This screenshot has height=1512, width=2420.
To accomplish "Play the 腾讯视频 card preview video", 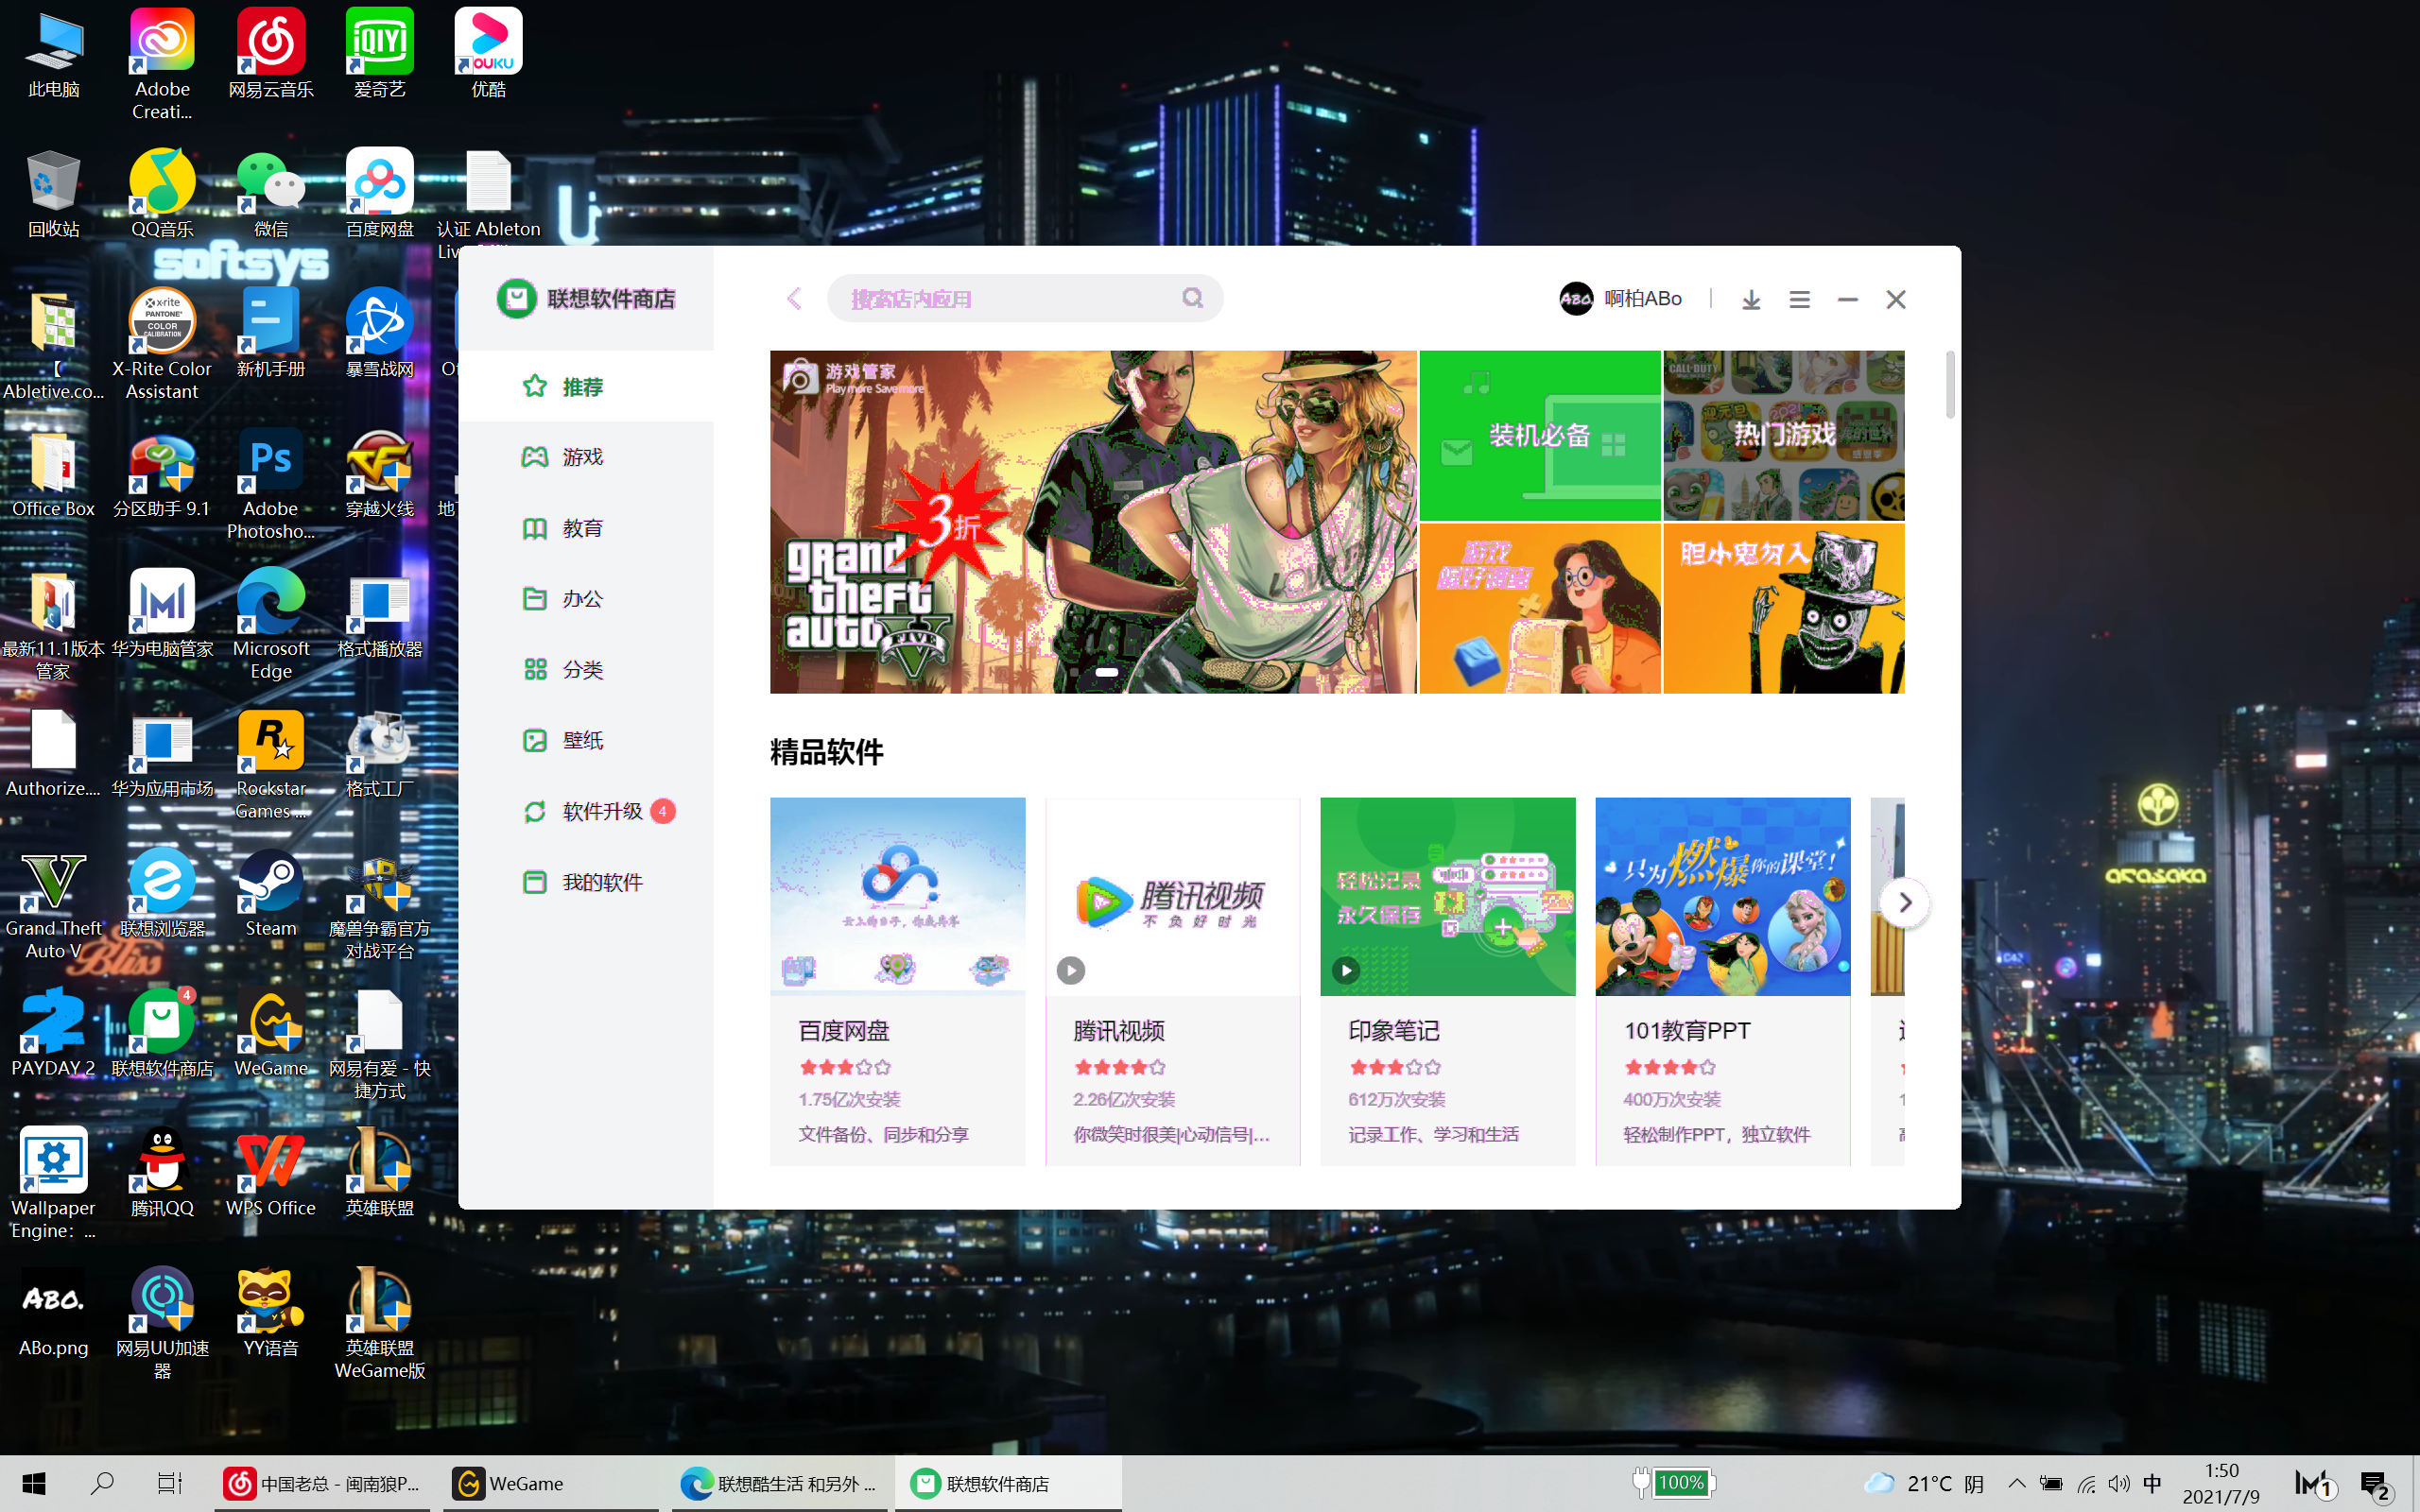I will [1070, 970].
